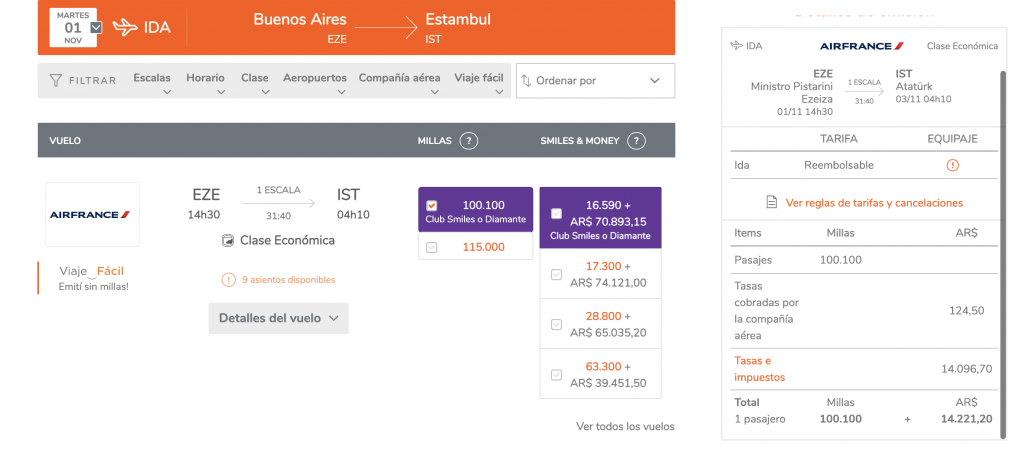Image resolution: width=1024 pixels, height=458 pixels.
Task: Click the 14.096,70 taxes value
Action: (967, 369)
